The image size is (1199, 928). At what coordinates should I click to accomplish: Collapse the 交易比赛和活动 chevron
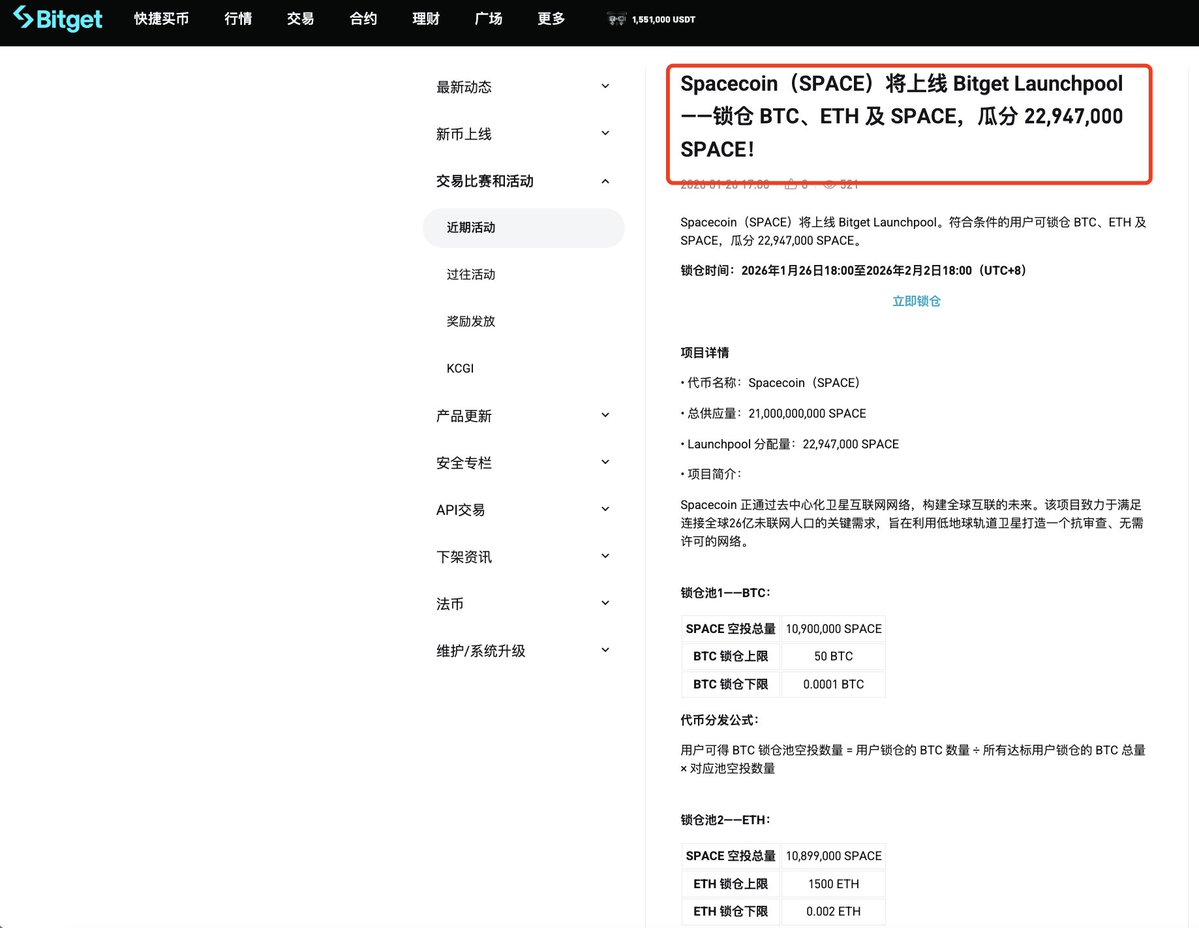point(605,181)
